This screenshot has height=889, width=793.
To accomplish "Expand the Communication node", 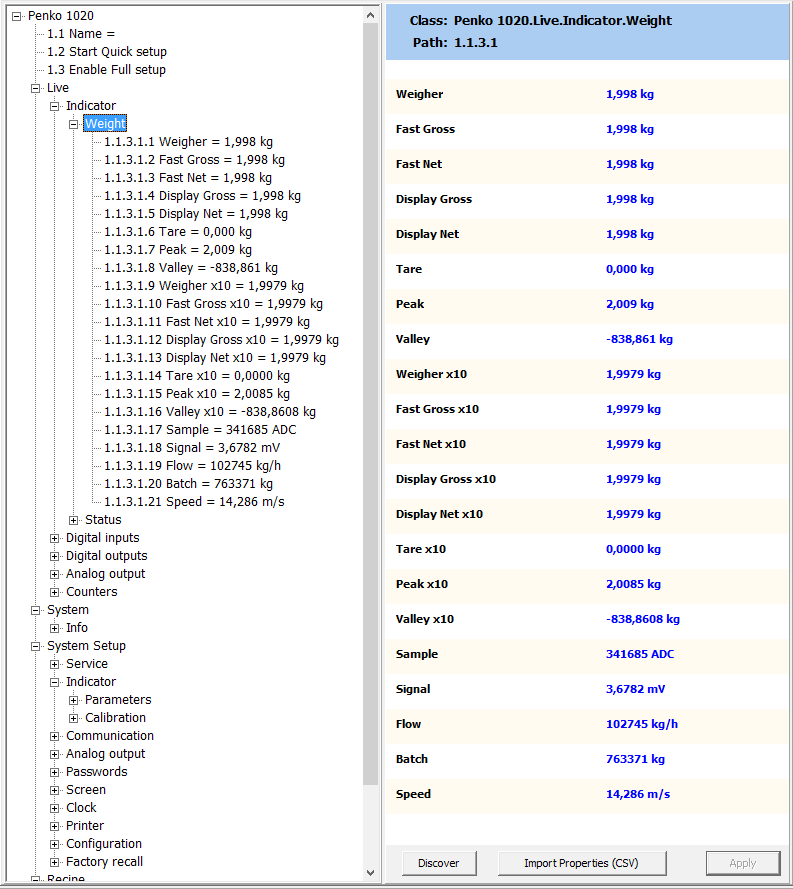I will click(x=54, y=736).
